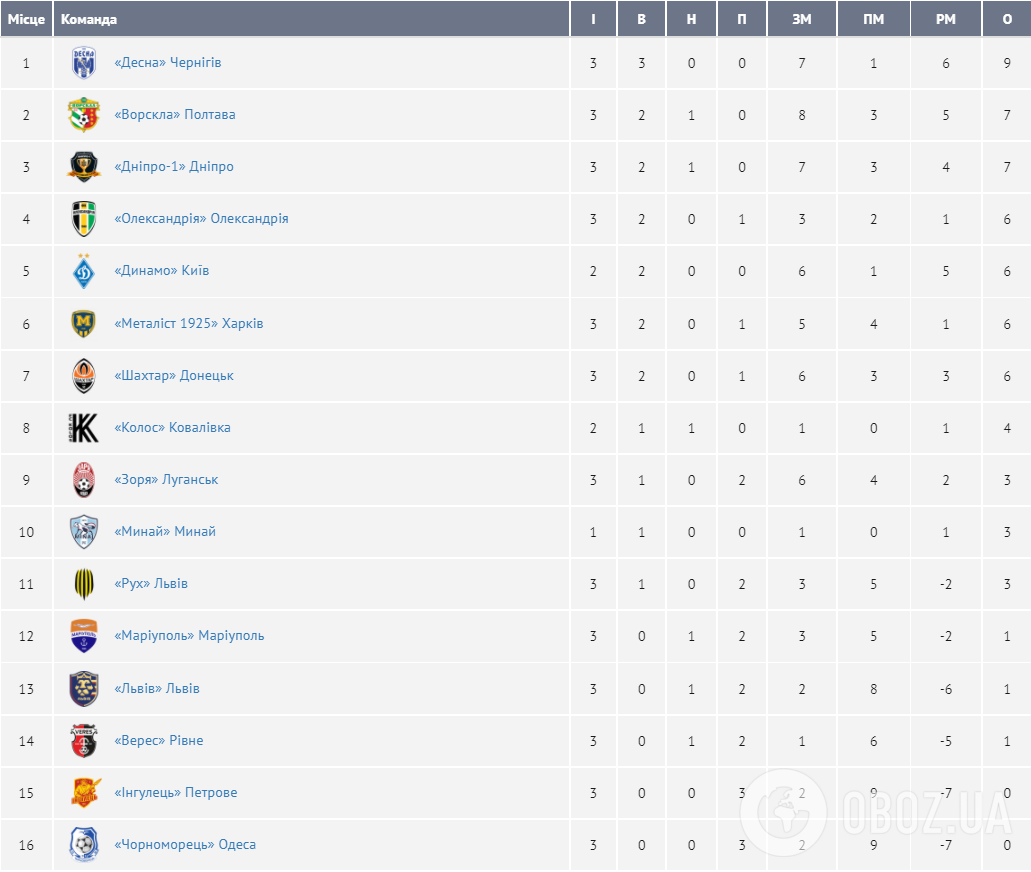Go to the «Верес» Рівне team page
The image size is (1031, 872).
point(159,741)
